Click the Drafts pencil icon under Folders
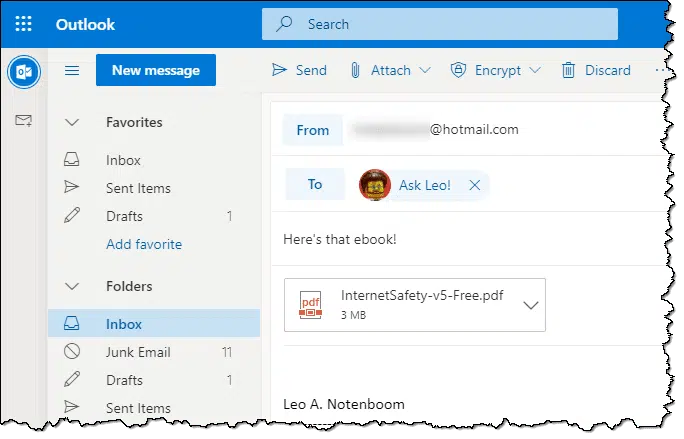Screen dimensions: 684x439 (x=72, y=379)
